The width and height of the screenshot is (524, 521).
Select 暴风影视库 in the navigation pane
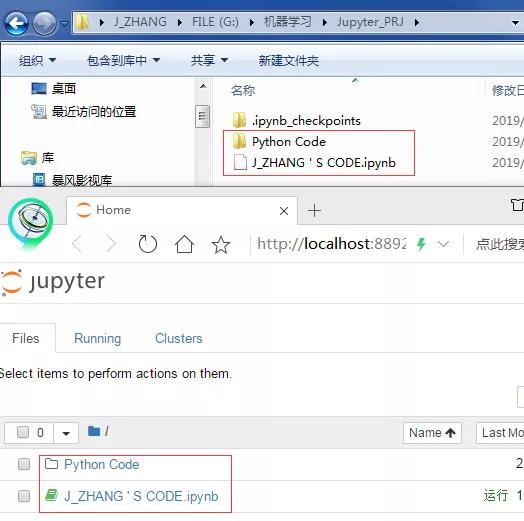(x=72, y=180)
